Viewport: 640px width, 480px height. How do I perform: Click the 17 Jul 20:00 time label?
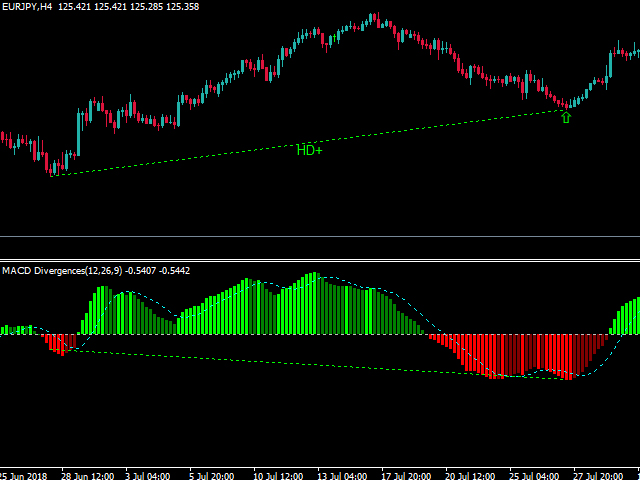click(x=406, y=476)
